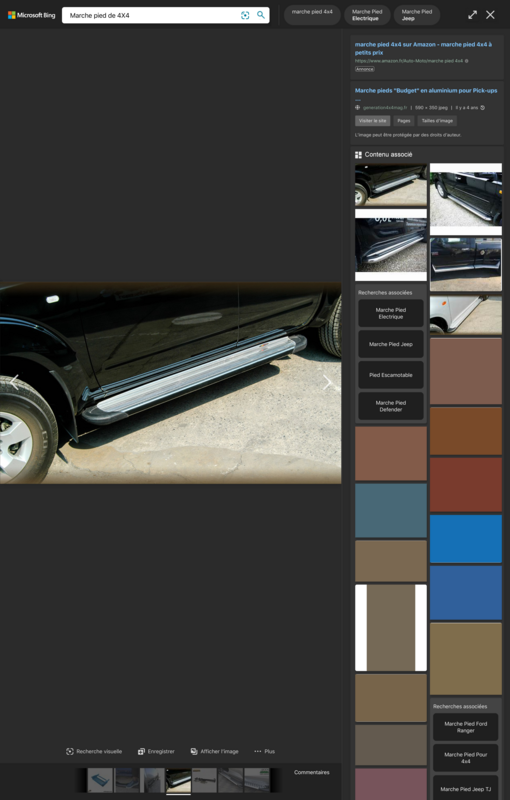Click the 'il y a 4 ans' text
The image size is (510, 800).
coord(467,108)
